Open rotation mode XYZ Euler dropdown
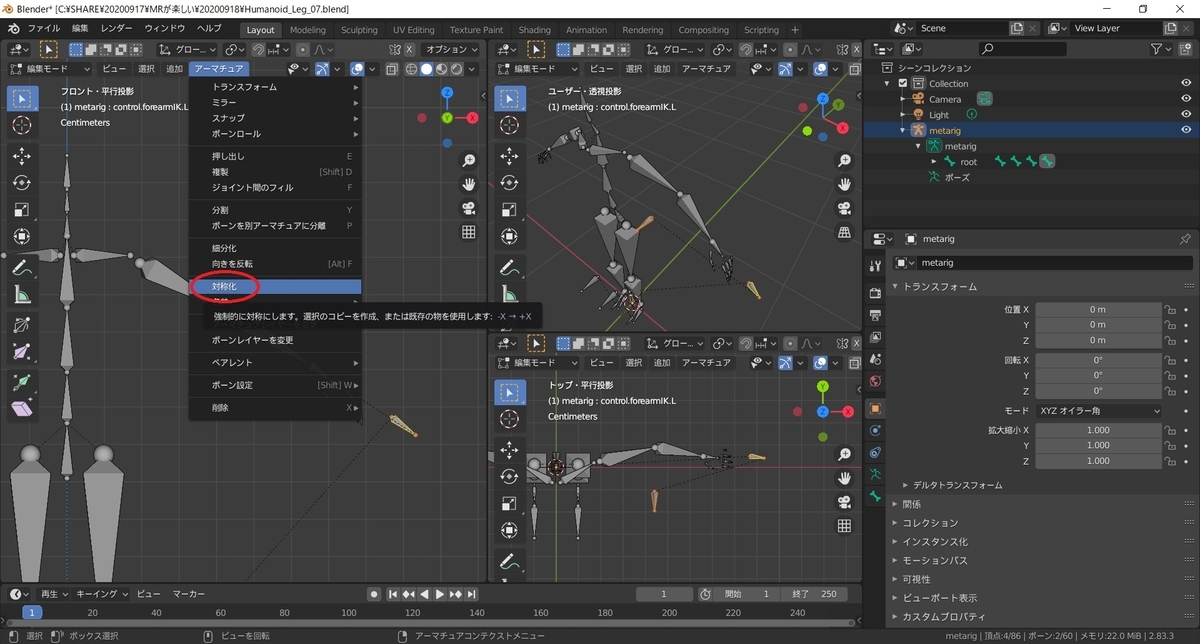1200x644 pixels. tap(1099, 411)
